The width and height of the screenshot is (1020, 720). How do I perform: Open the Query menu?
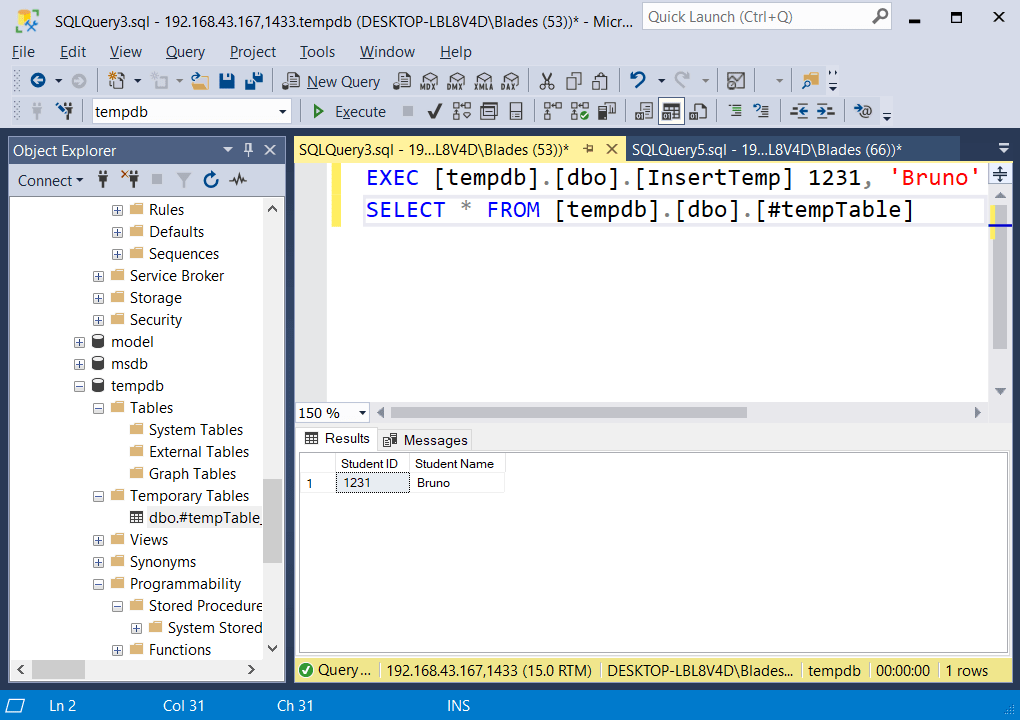[184, 52]
